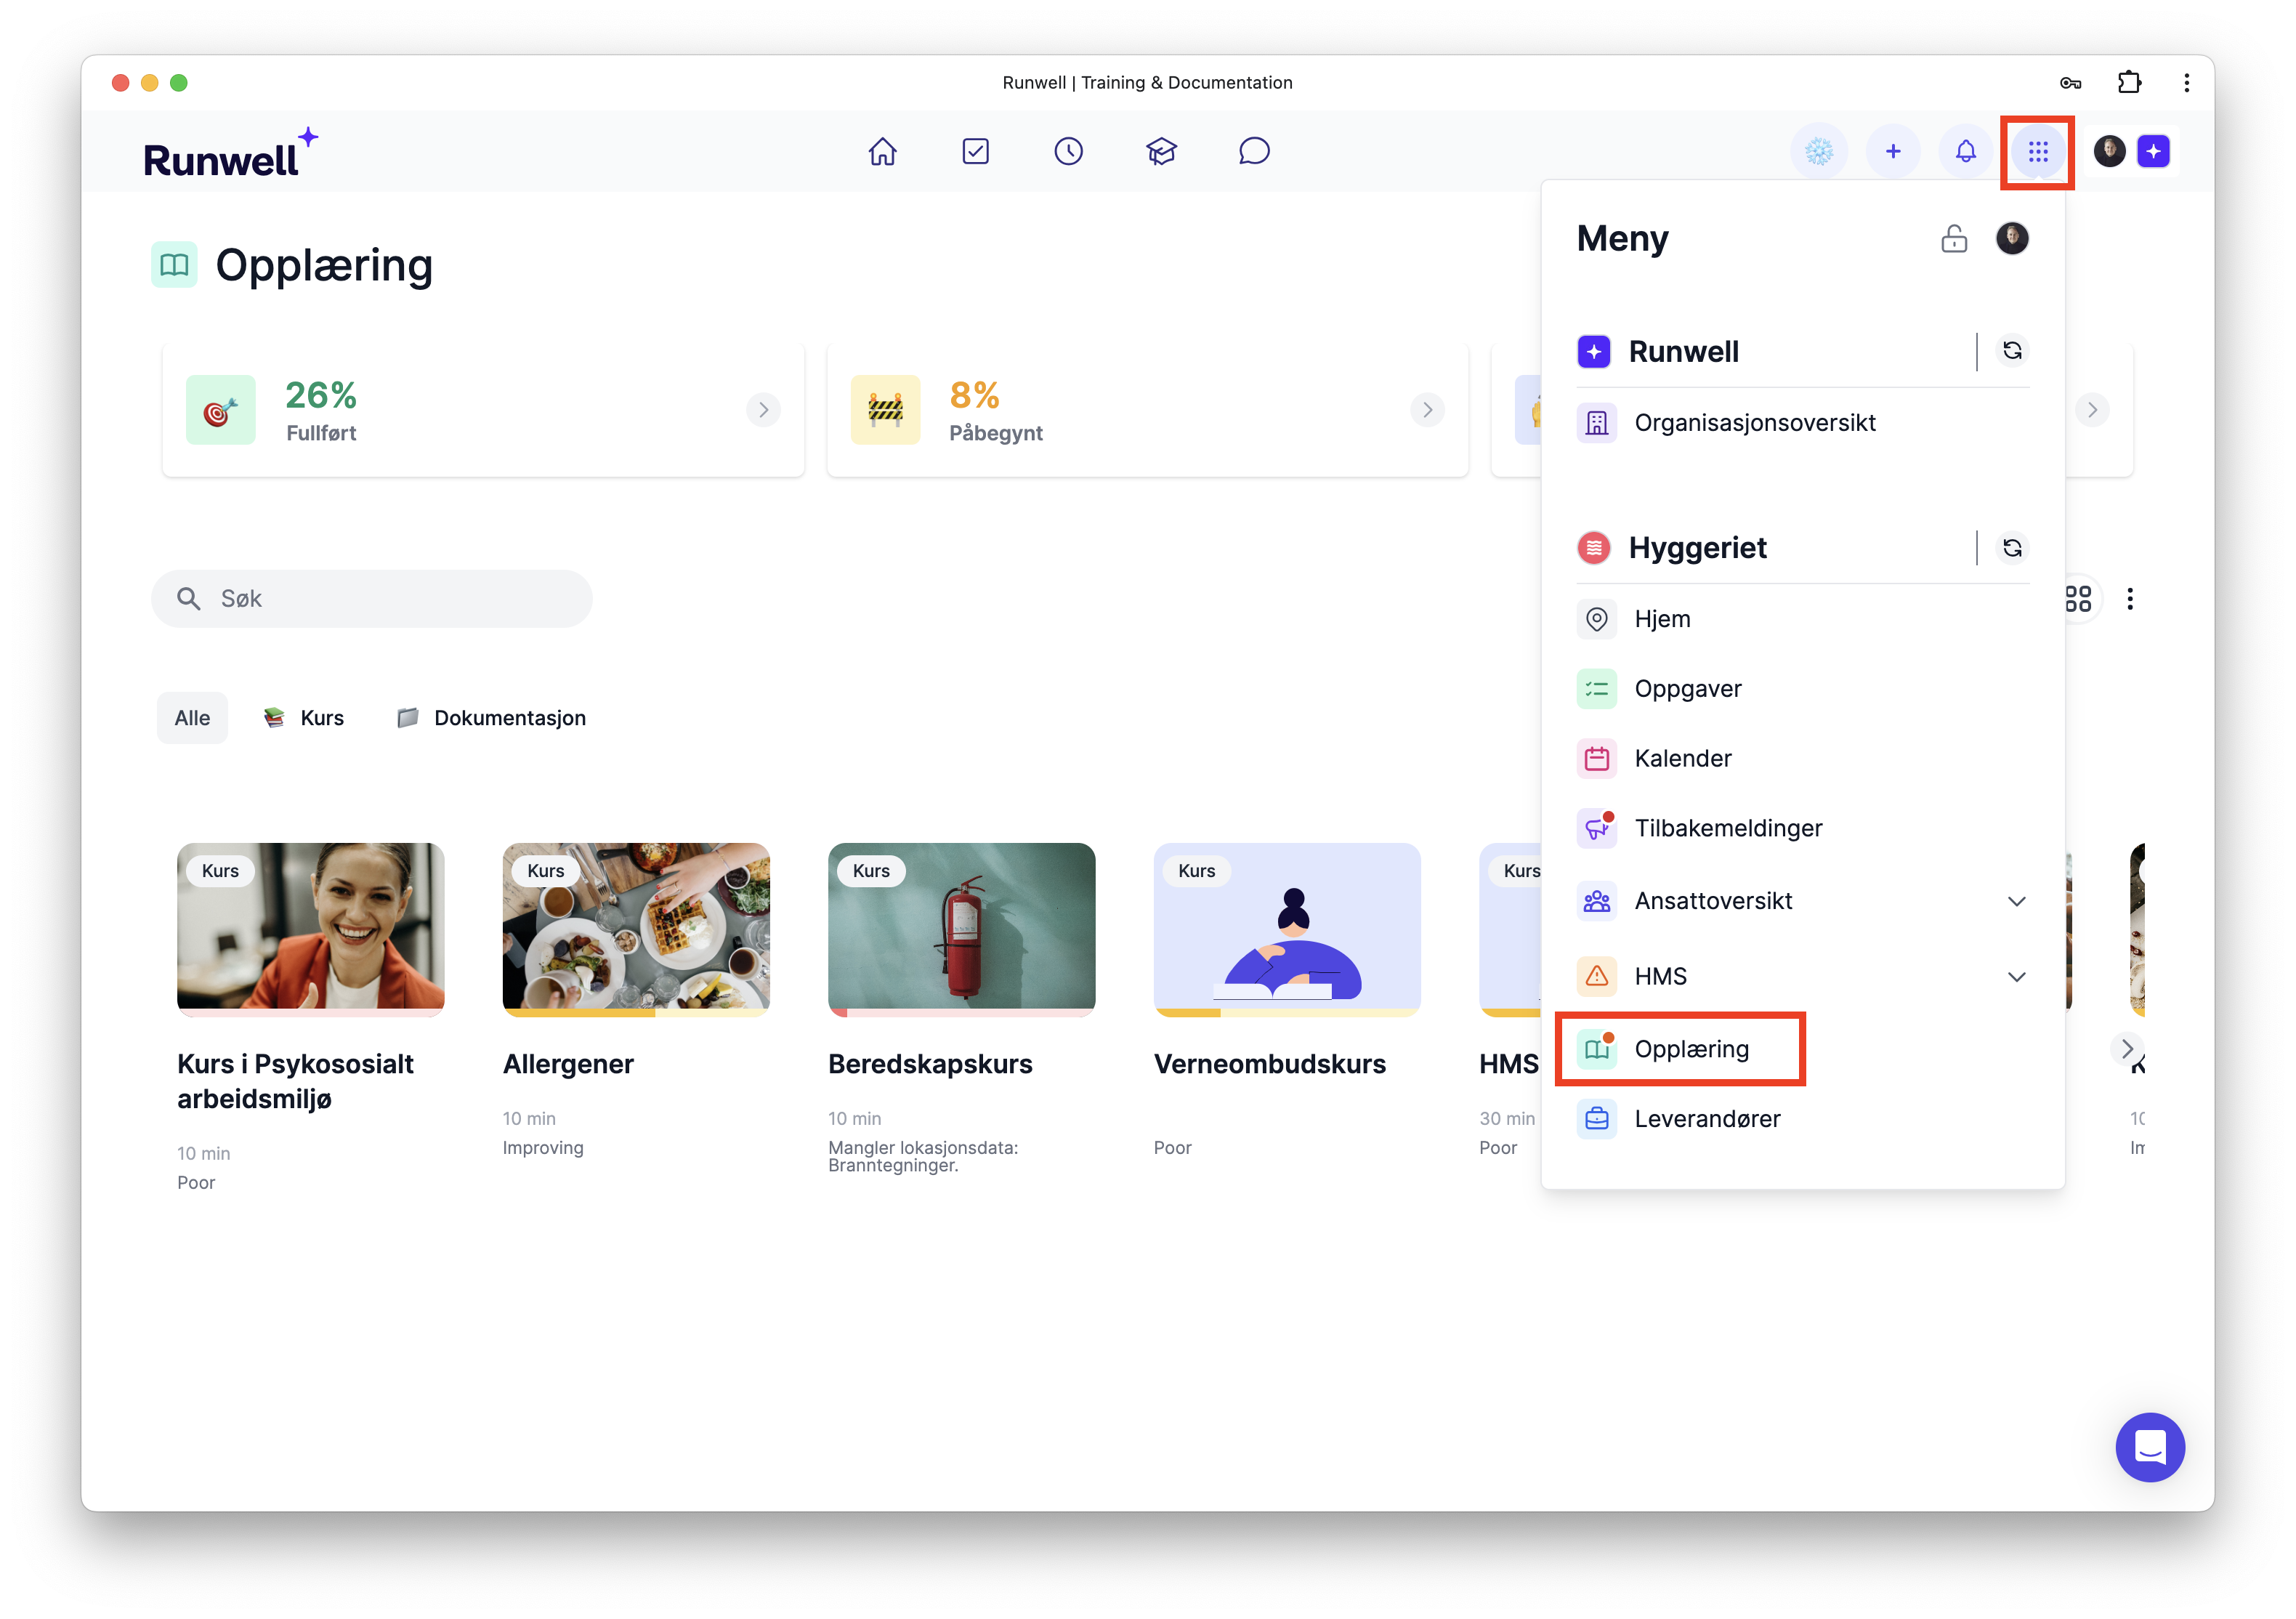Open notifications bell icon
This screenshot has height=1619, width=2296.
pos(1965,151)
